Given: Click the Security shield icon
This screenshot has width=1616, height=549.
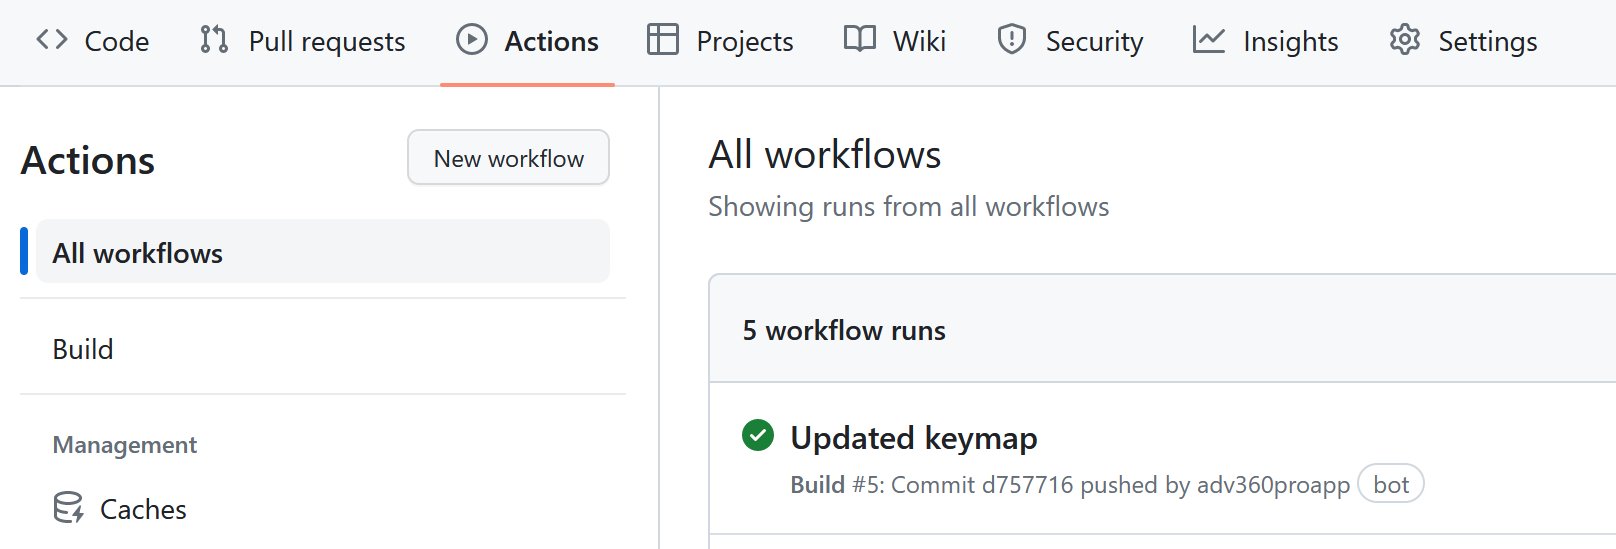Looking at the screenshot, I should (1012, 40).
